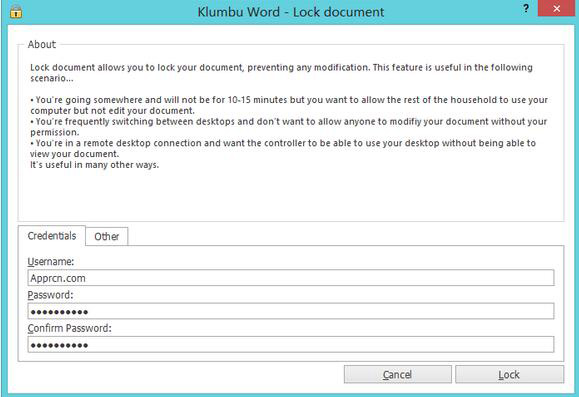Click the Cancel button
Screen dimensions: 579x397
[x=397, y=374]
